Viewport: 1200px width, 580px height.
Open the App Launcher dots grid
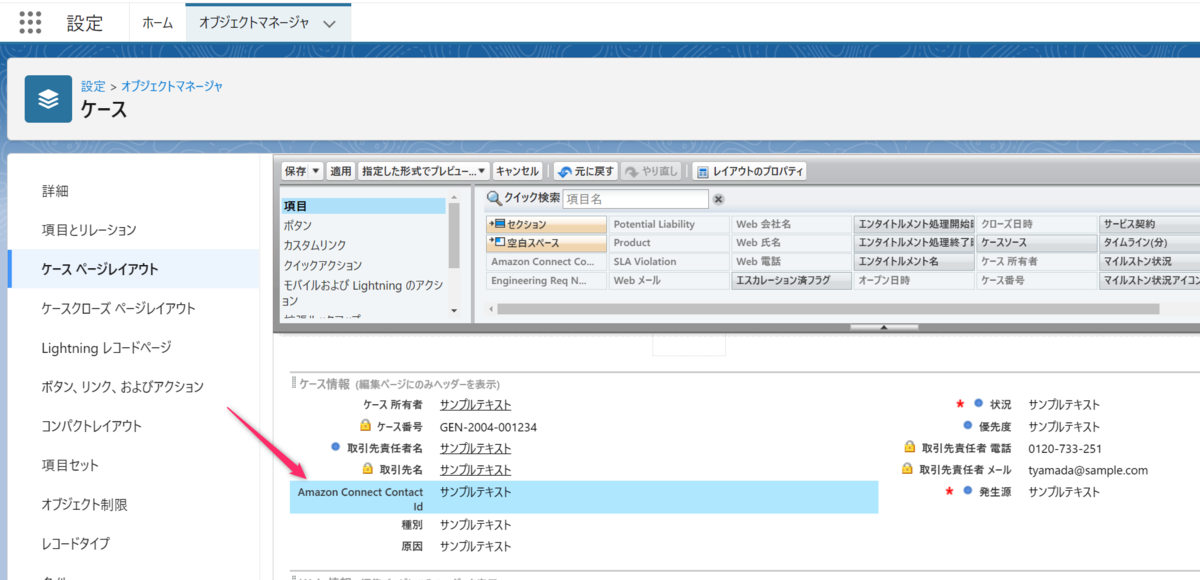30,22
